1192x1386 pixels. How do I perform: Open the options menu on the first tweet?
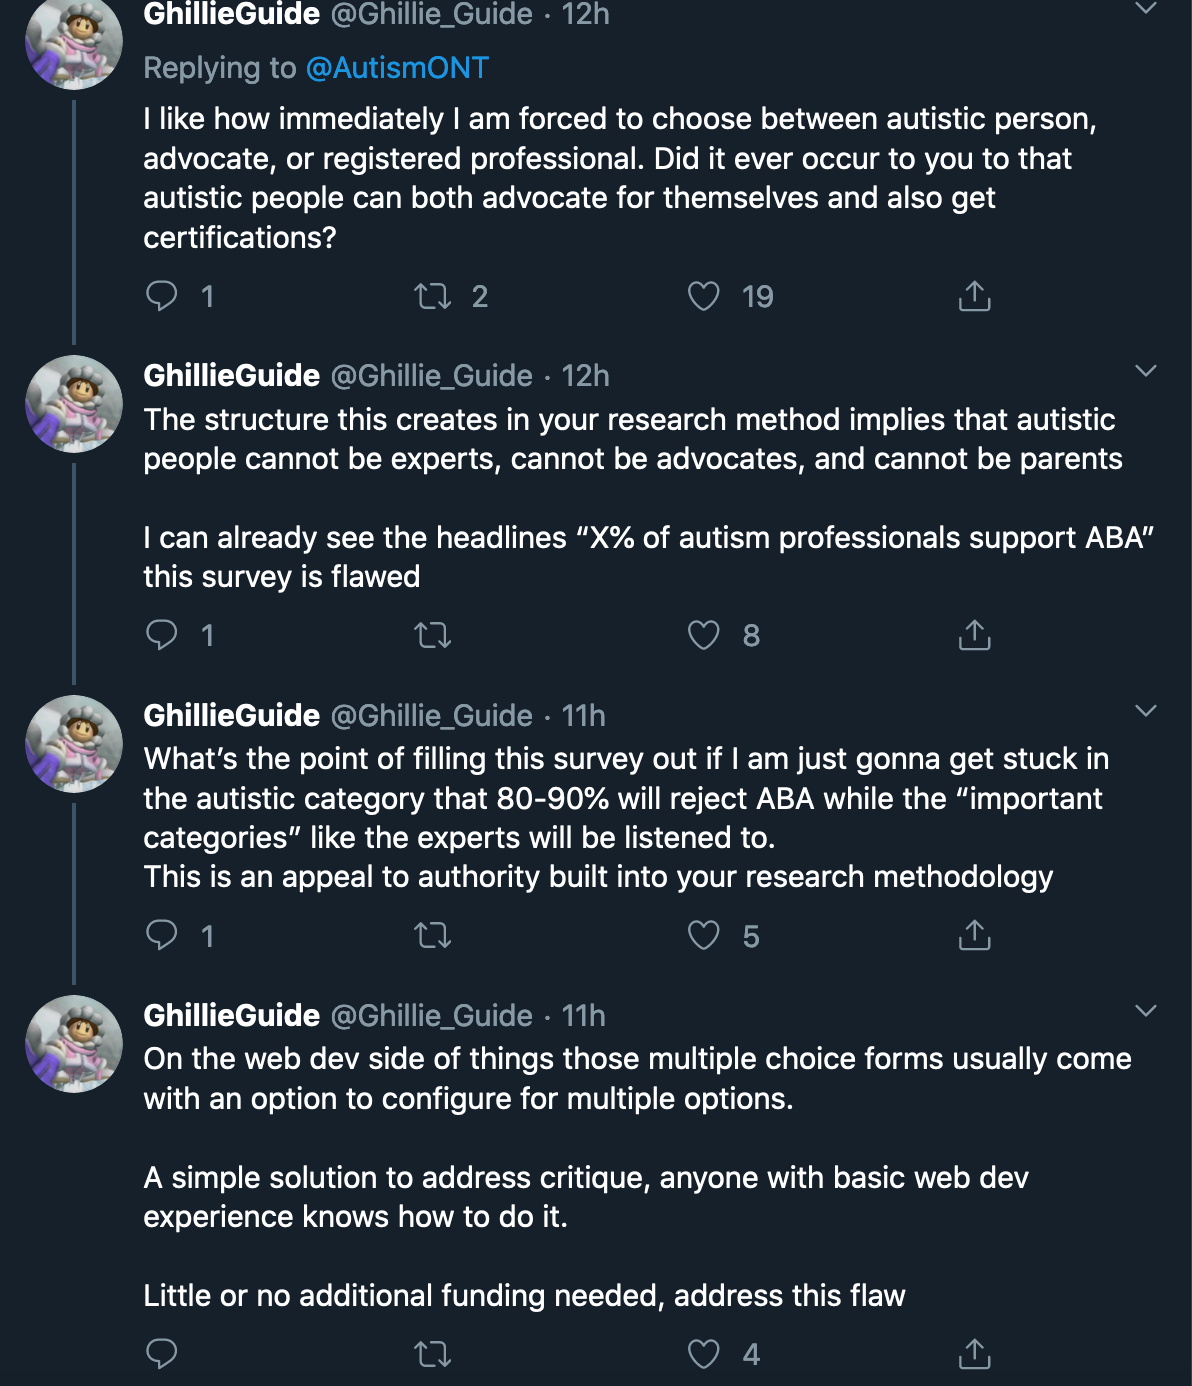(1146, 8)
